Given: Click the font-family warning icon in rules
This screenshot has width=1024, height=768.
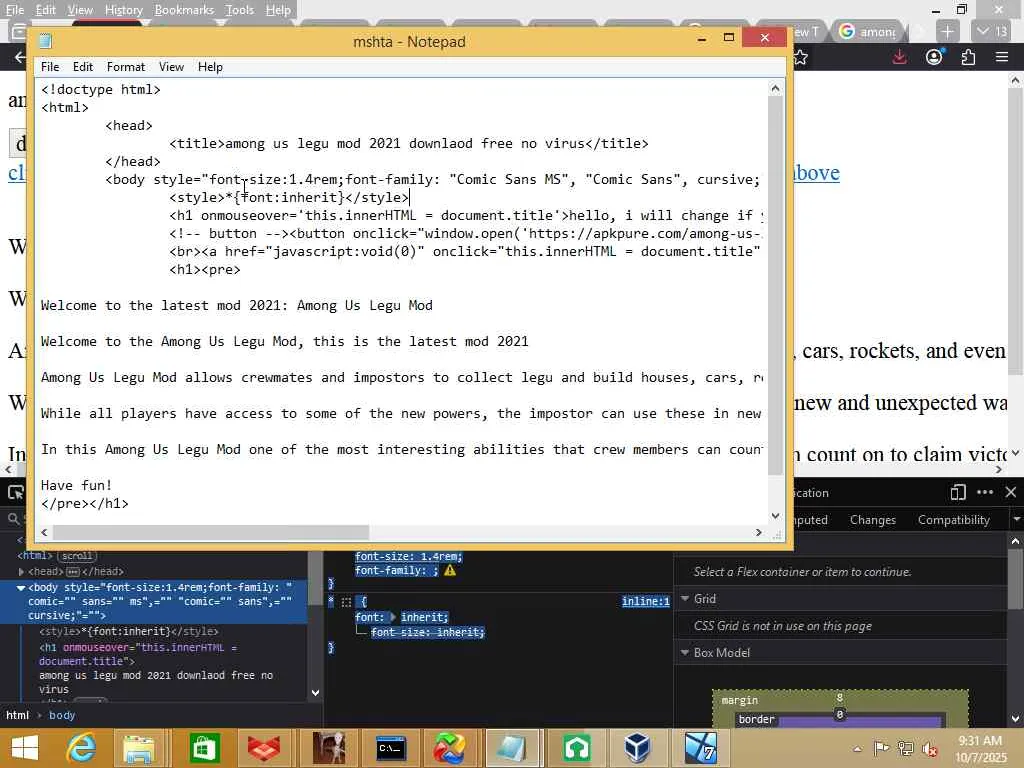Looking at the screenshot, I should (x=450, y=571).
